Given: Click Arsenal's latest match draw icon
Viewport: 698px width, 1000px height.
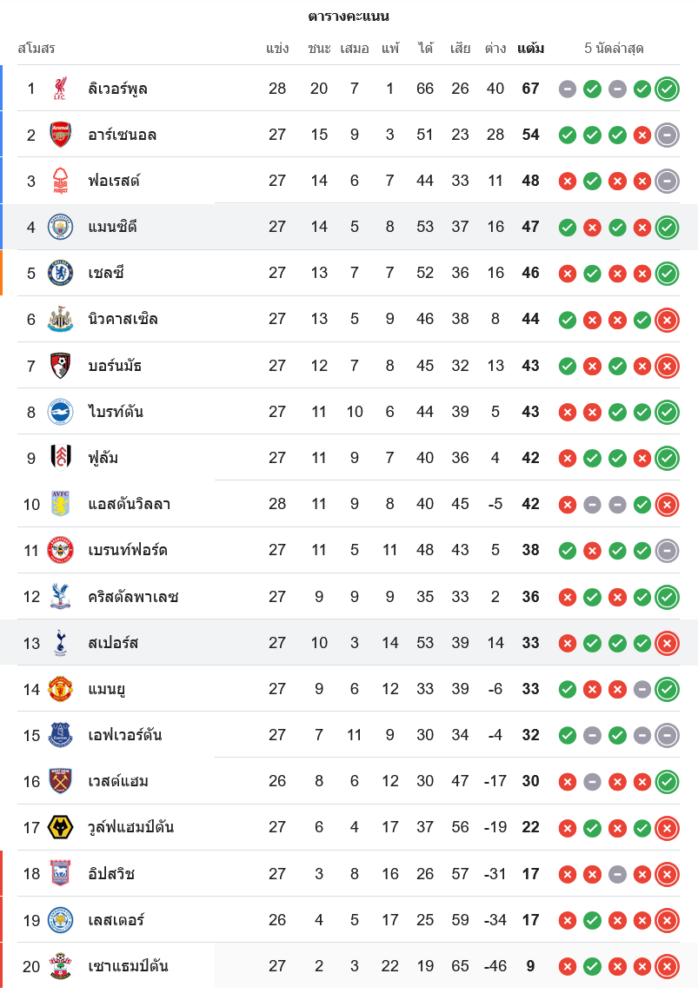Looking at the screenshot, I should point(667,135).
